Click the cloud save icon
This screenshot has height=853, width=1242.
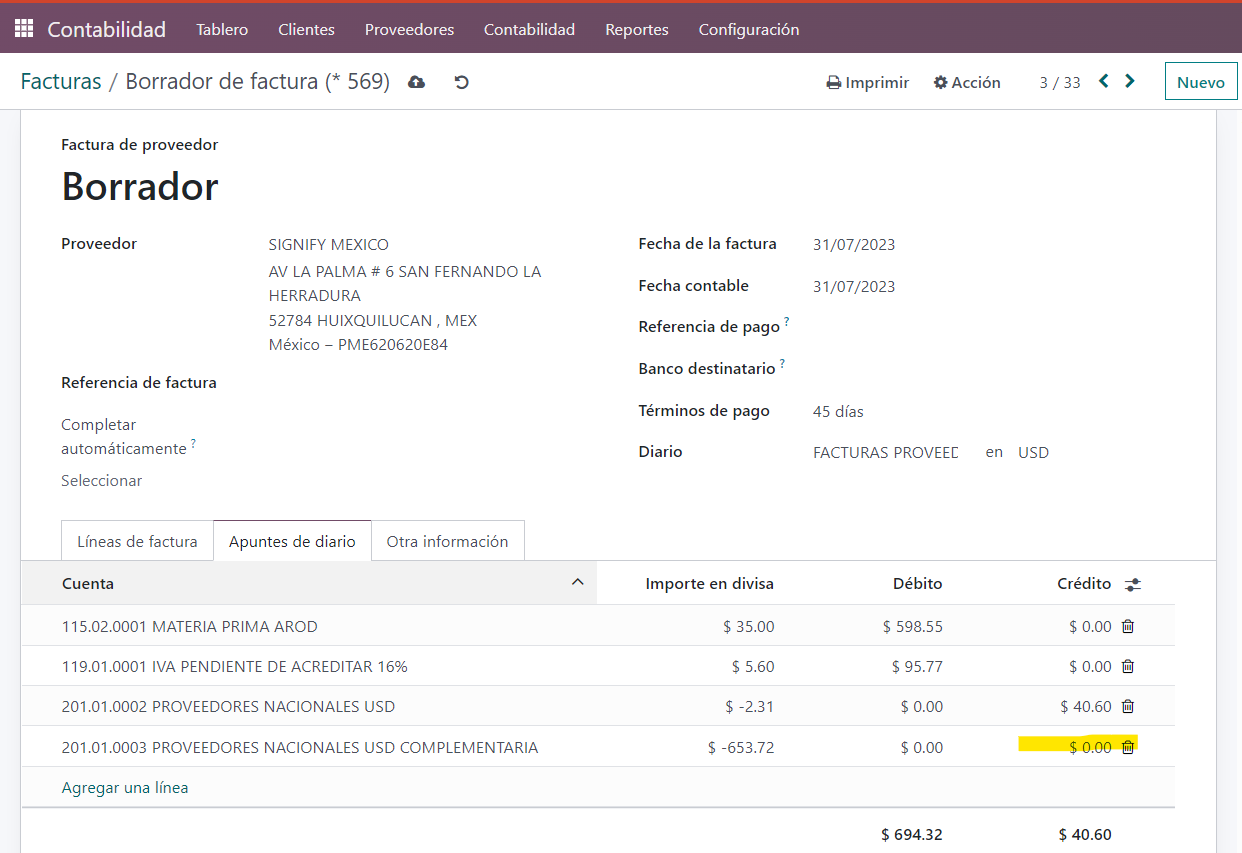tap(417, 82)
